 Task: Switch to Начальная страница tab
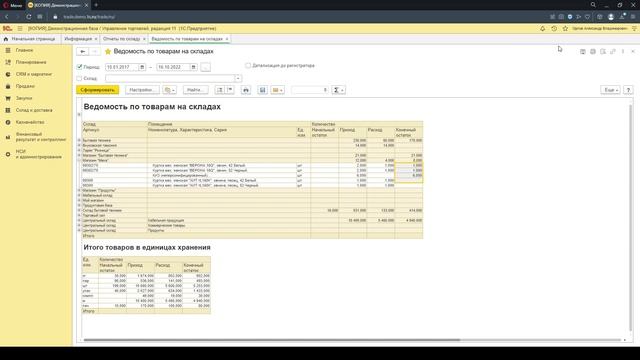(x=29, y=39)
